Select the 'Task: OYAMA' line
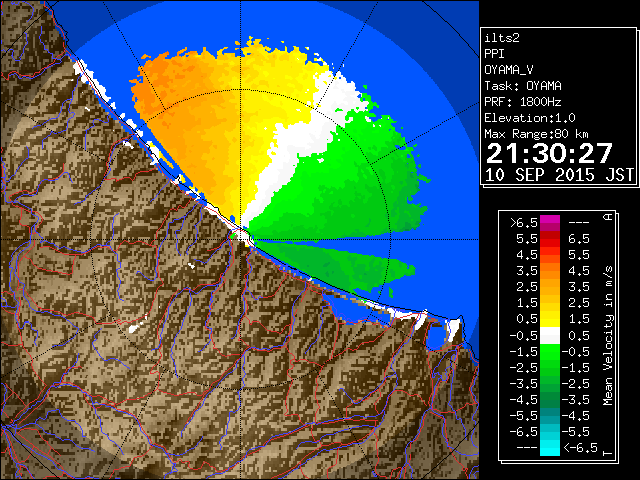The image size is (640, 480). point(523,86)
